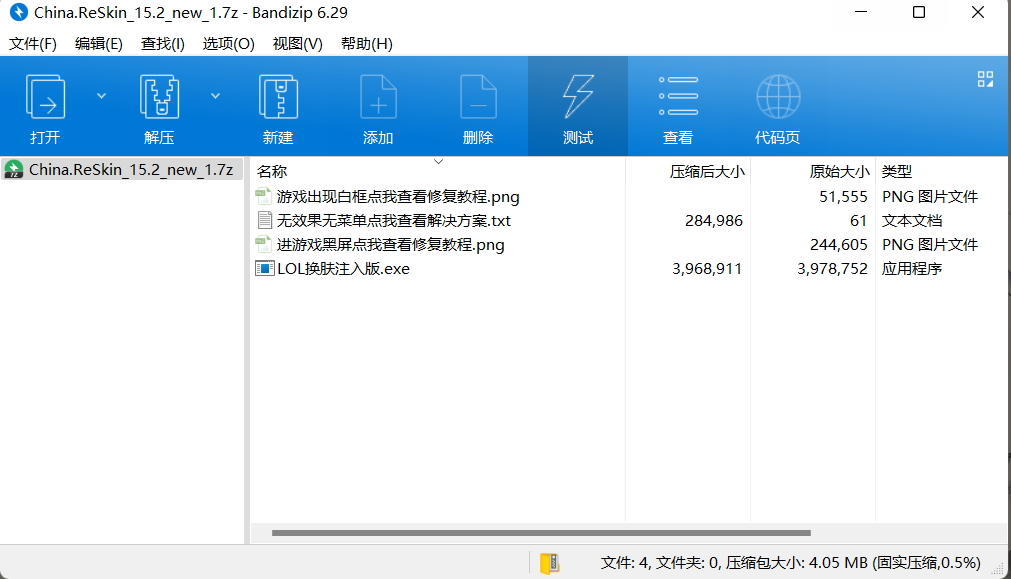Click the icon of 进游戏黑屏 png file
Viewport: 1011px width, 579px height.
pyautogui.click(x=263, y=244)
